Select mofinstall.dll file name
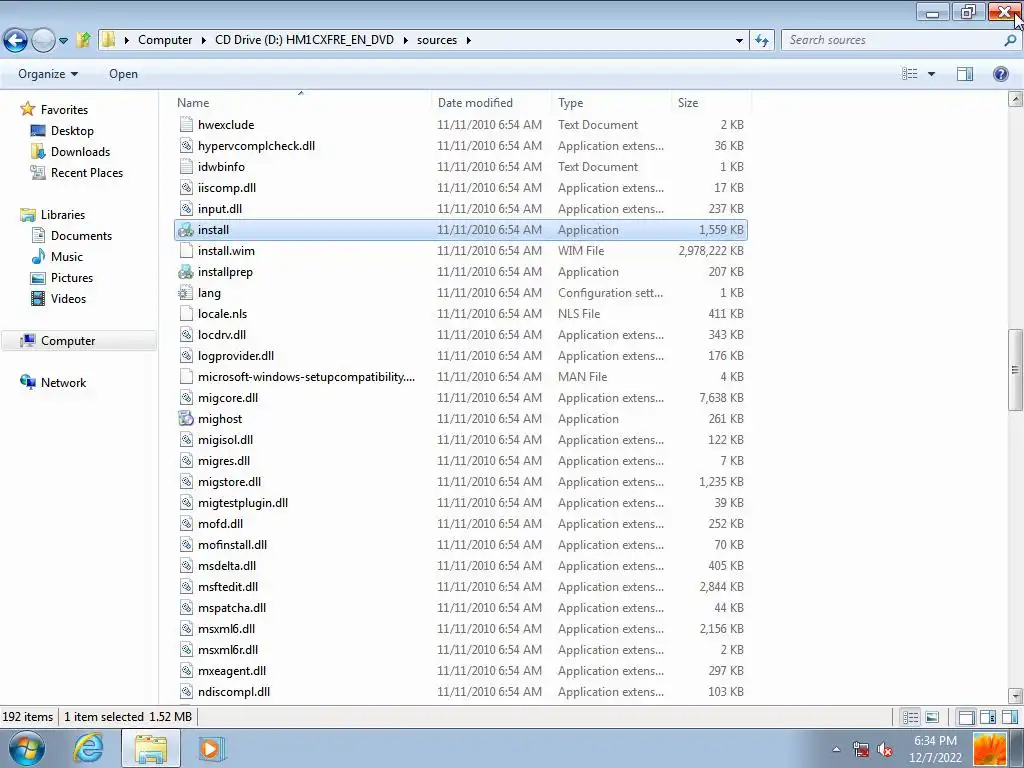 (x=232, y=545)
